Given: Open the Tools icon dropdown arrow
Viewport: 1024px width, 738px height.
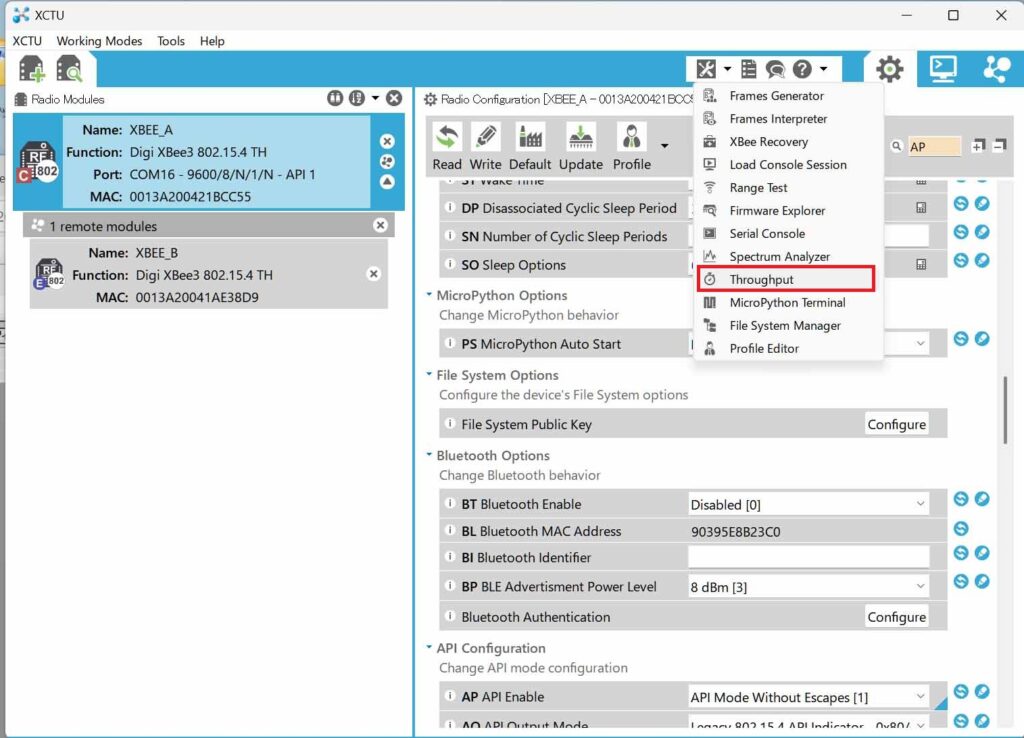Looking at the screenshot, I should pos(727,69).
